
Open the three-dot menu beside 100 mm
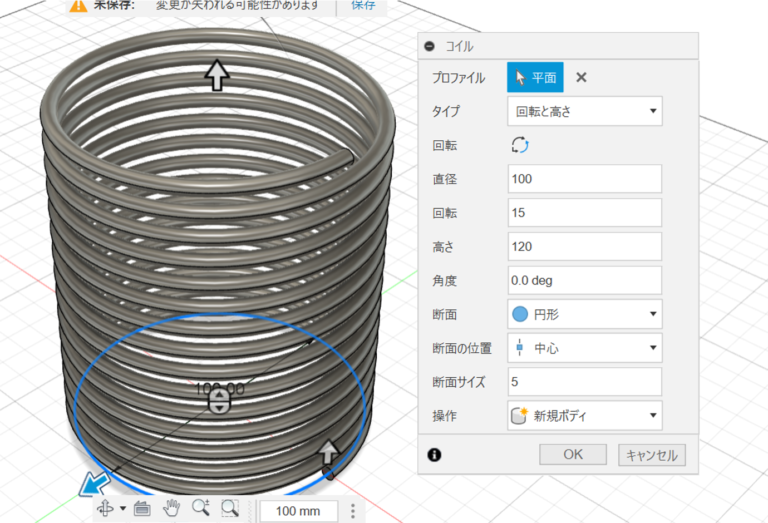point(353,511)
